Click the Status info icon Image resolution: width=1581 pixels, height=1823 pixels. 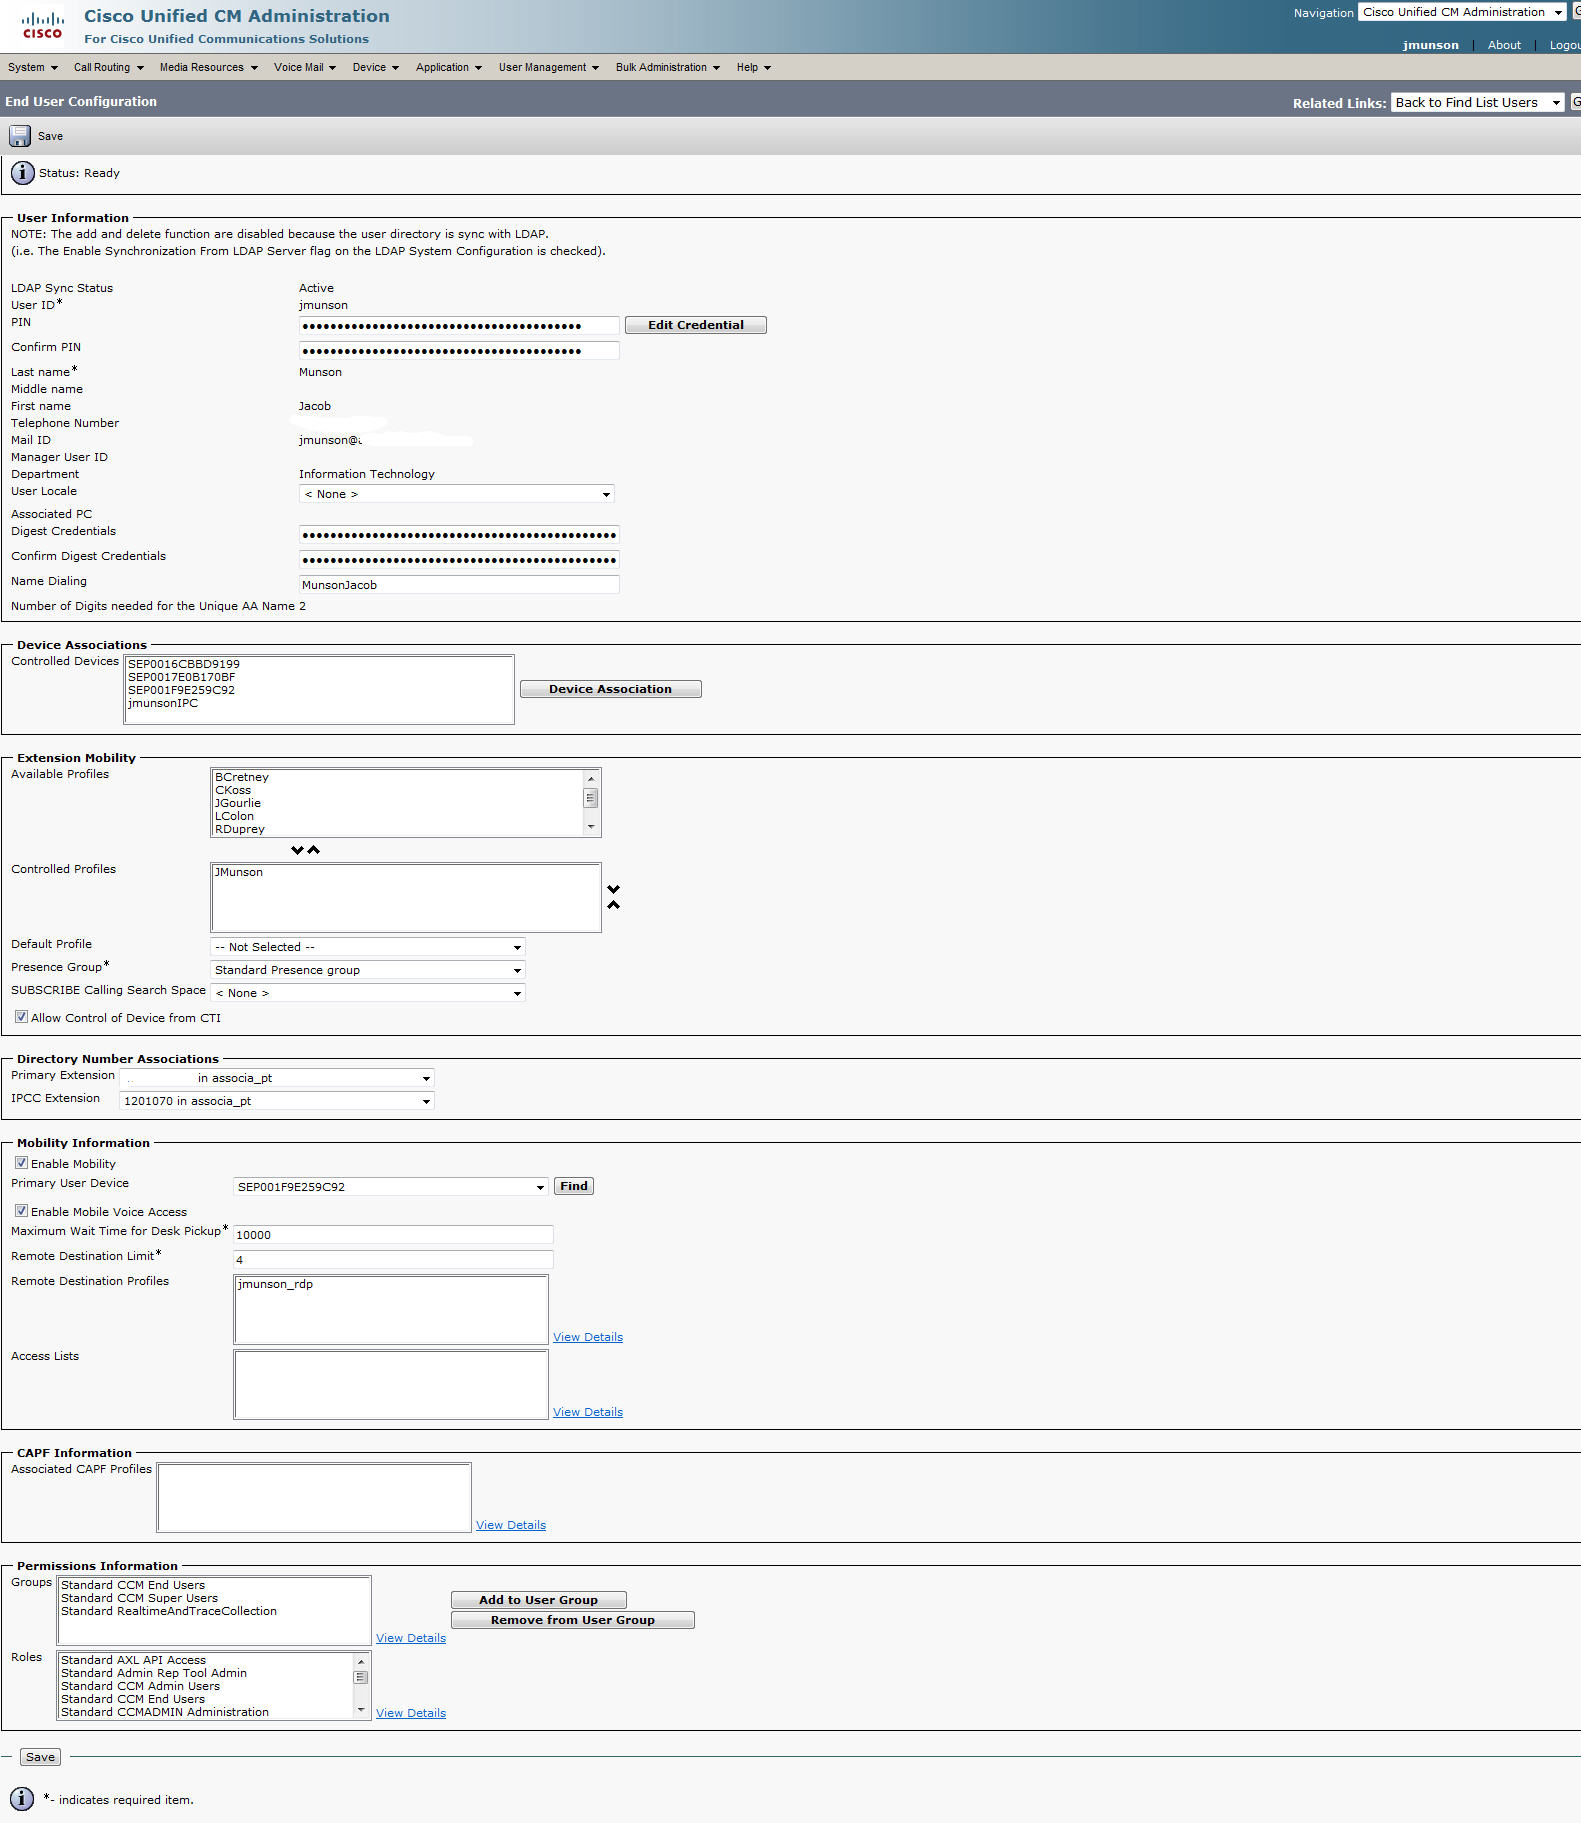tap(22, 173)
